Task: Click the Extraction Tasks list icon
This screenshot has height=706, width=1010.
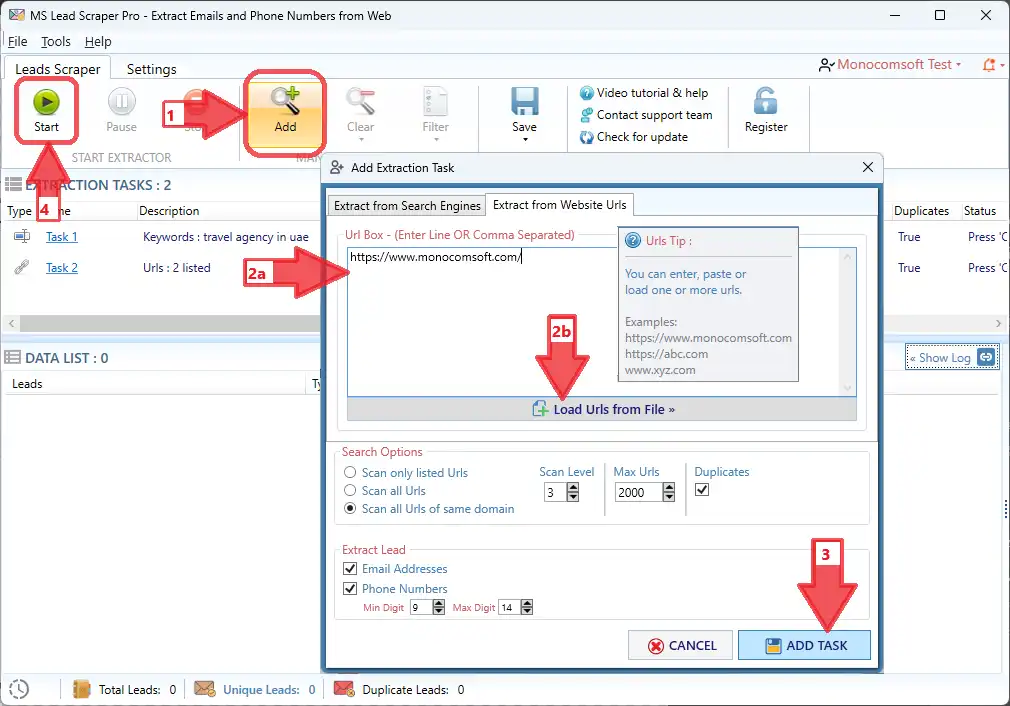Action: click(14, 185)
